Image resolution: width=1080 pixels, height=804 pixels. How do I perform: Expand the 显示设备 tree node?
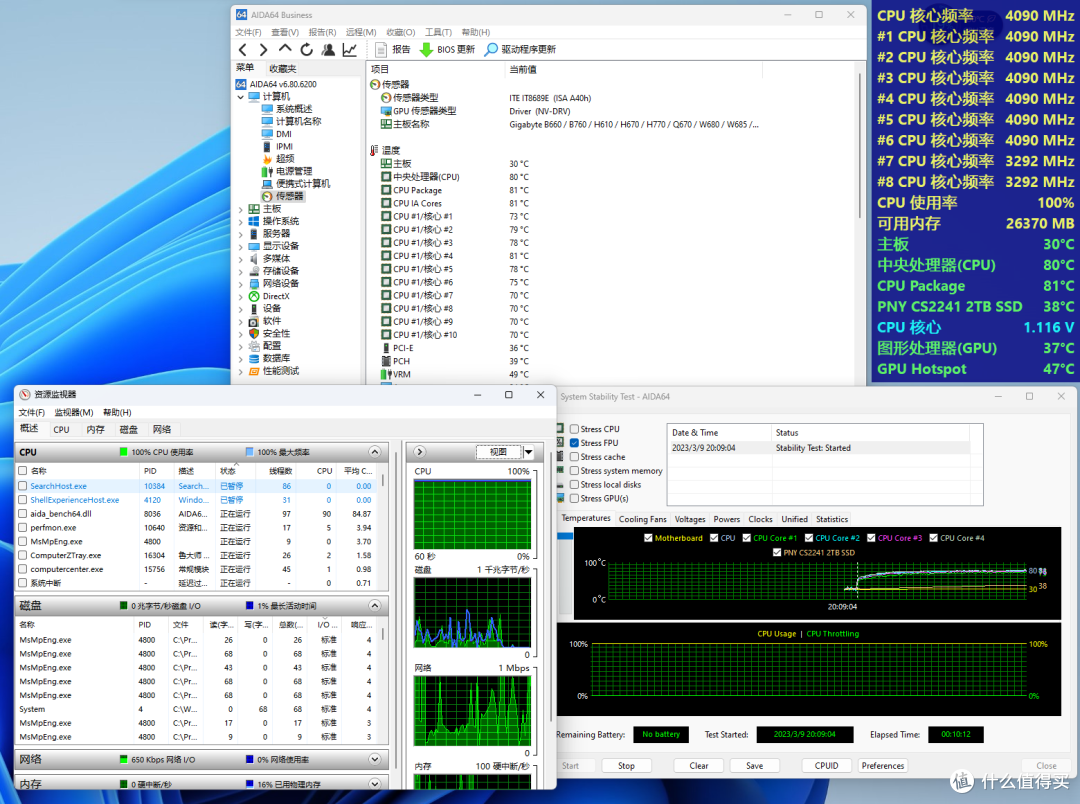click(x=240, y=246)
